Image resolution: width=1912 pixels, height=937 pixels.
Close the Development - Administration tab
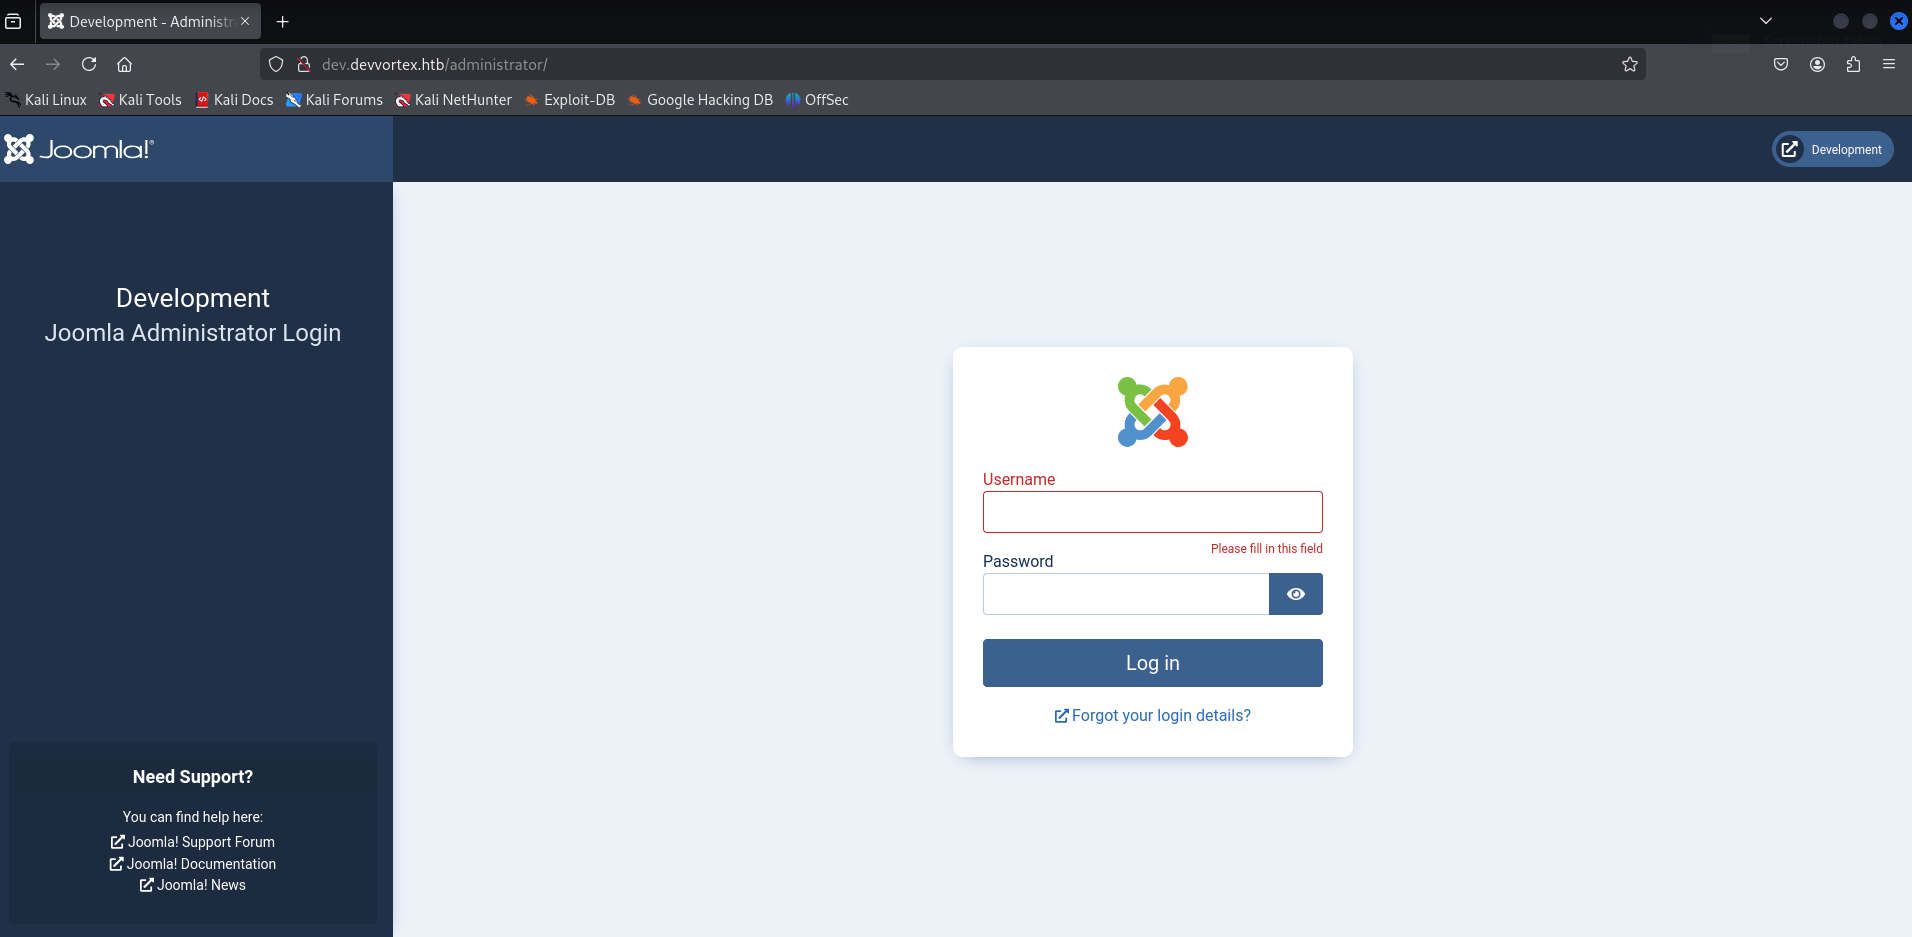pyautogui.click(x=245, y=21)
